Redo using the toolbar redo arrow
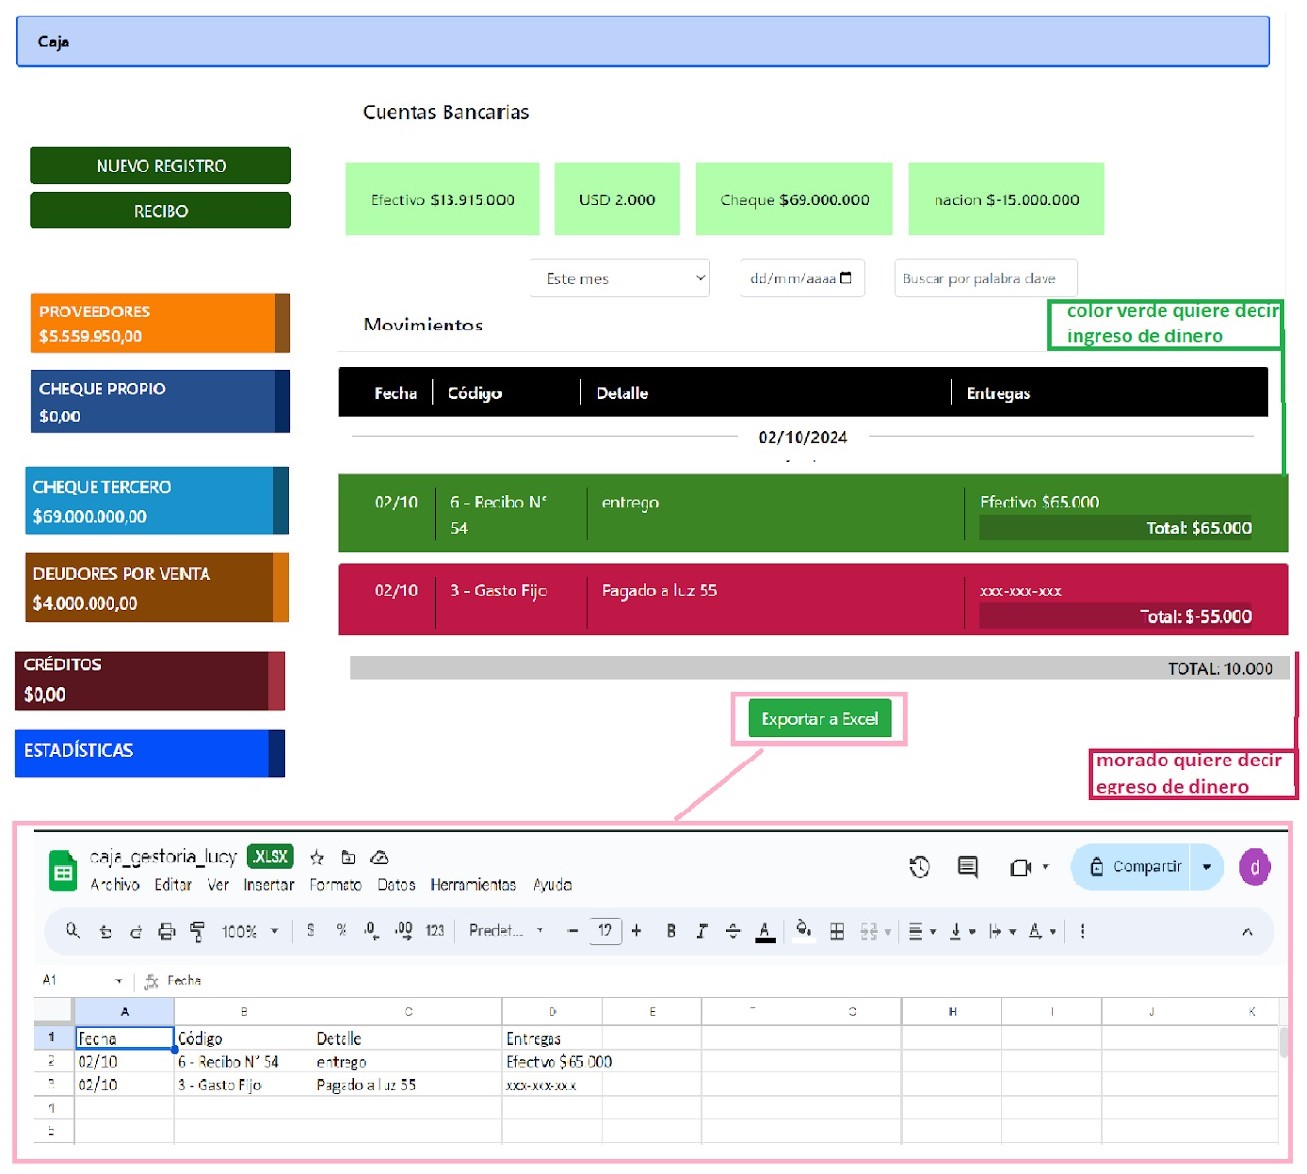1307x1174 pixels. (x=135, y=931)
